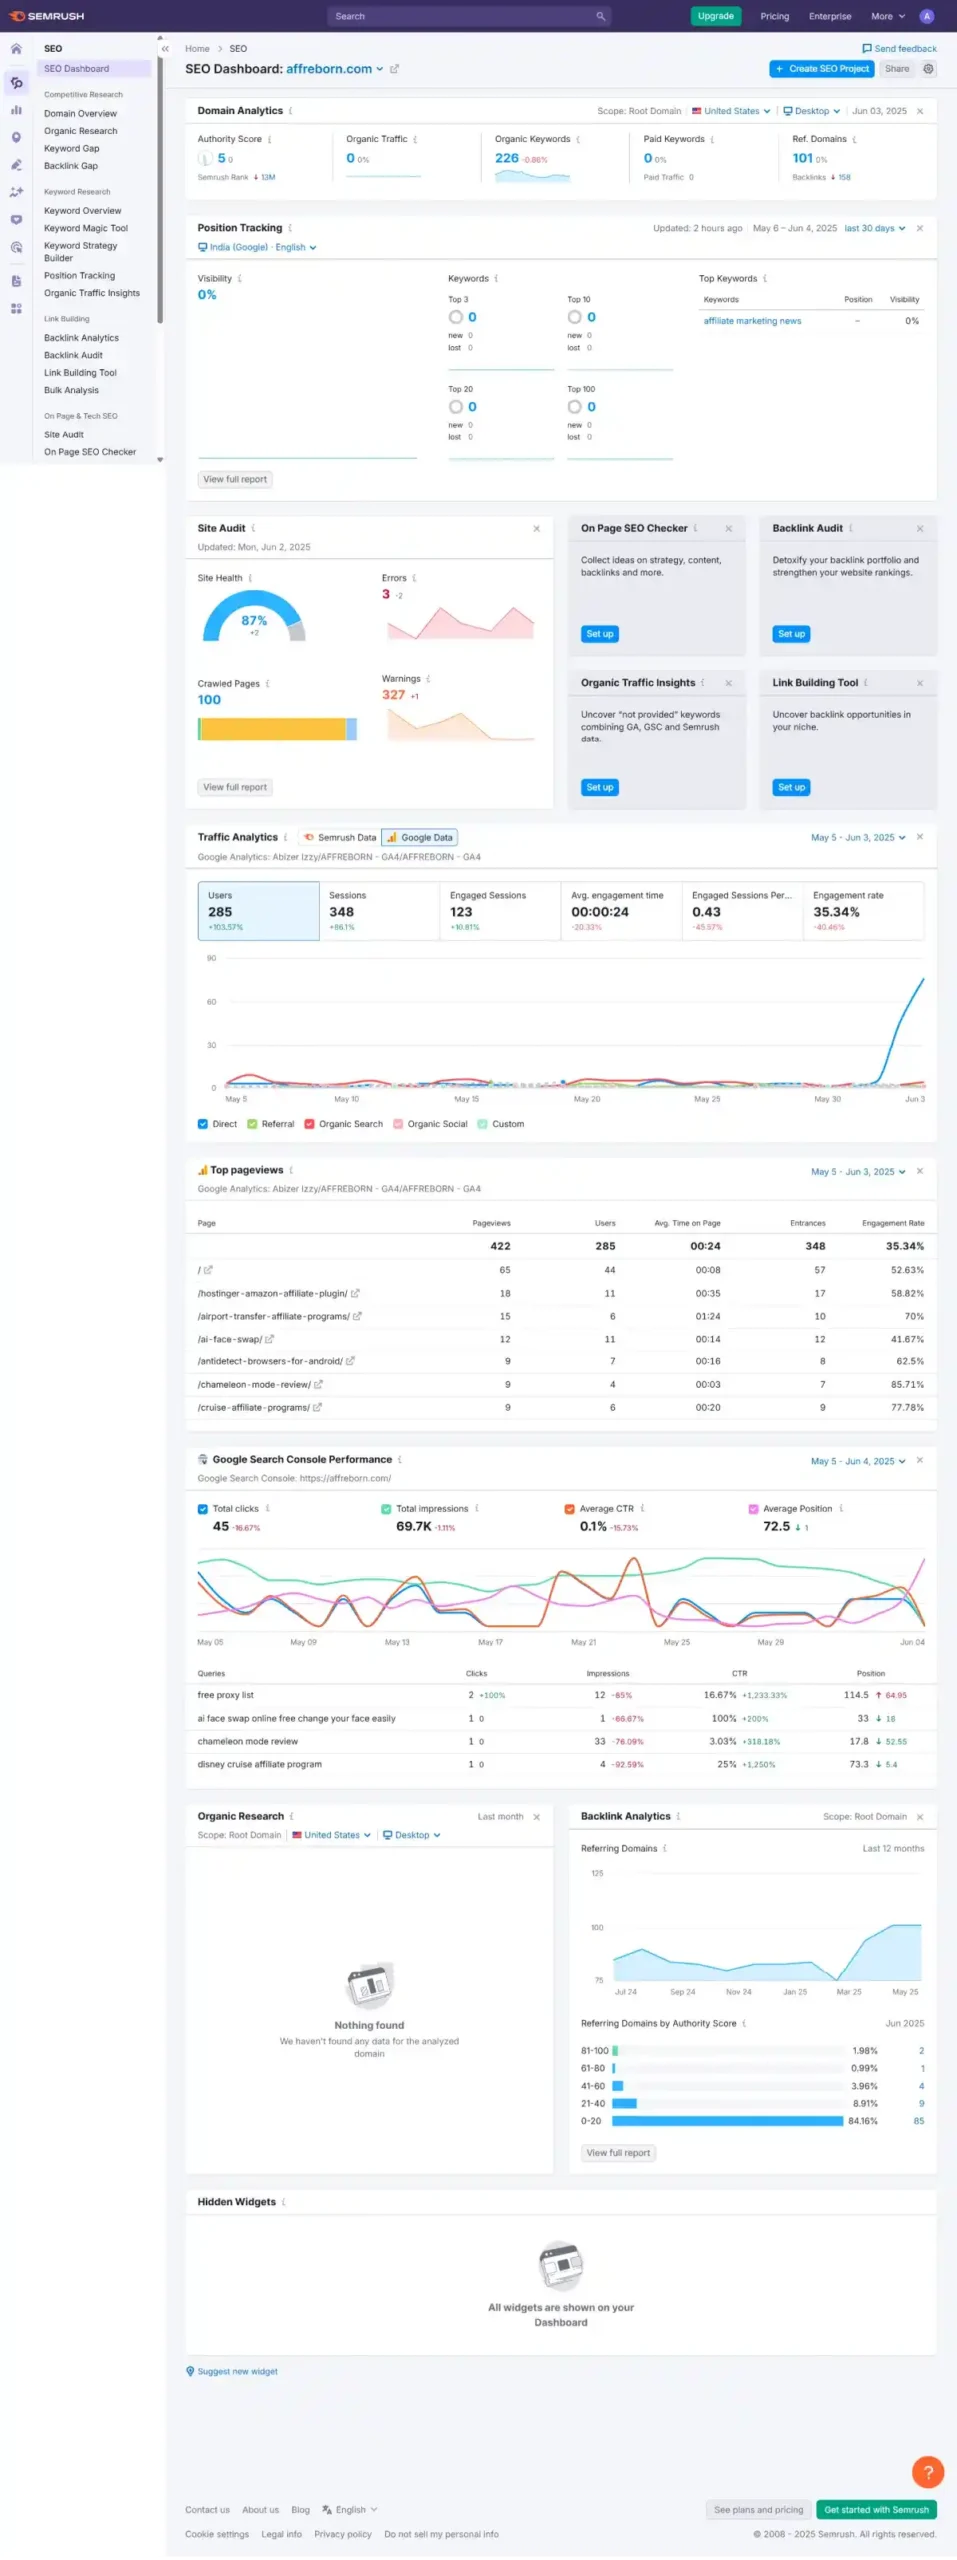
Task: Open the Home icon in left rail
Action: [16, 48]
